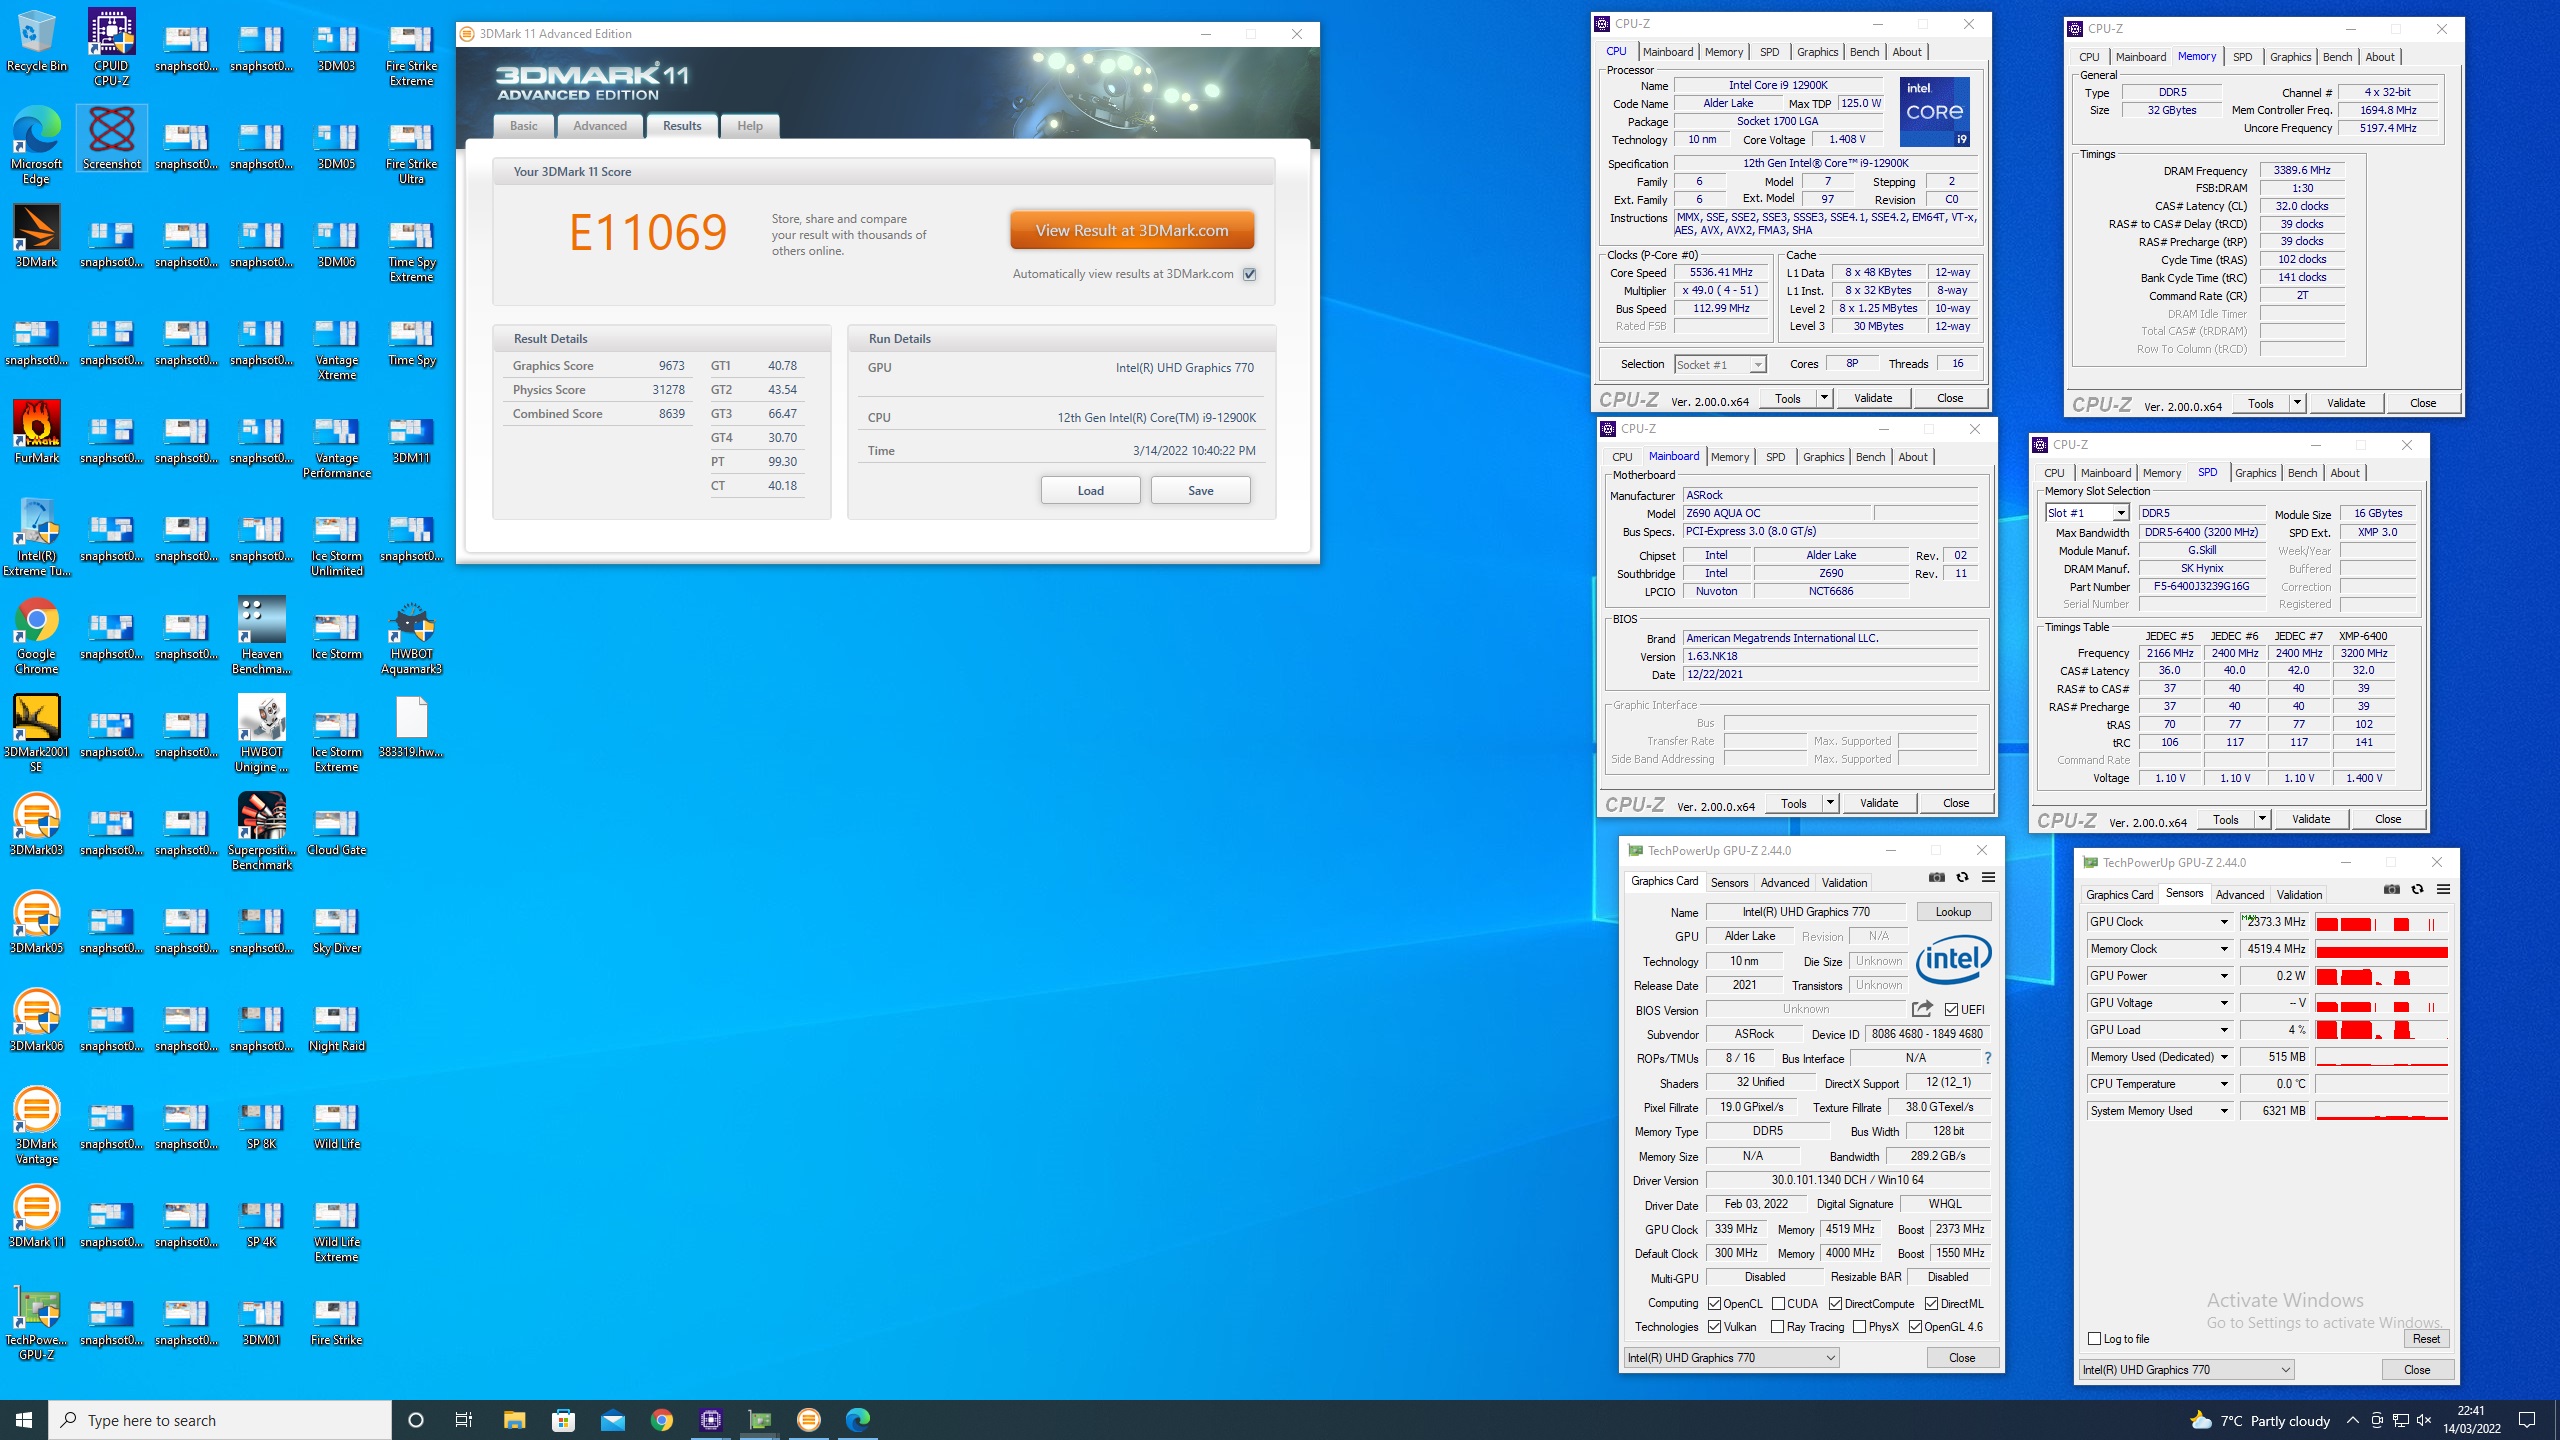
Task: Open the FurMark desktop icon
Action: [x=37, y=433]
